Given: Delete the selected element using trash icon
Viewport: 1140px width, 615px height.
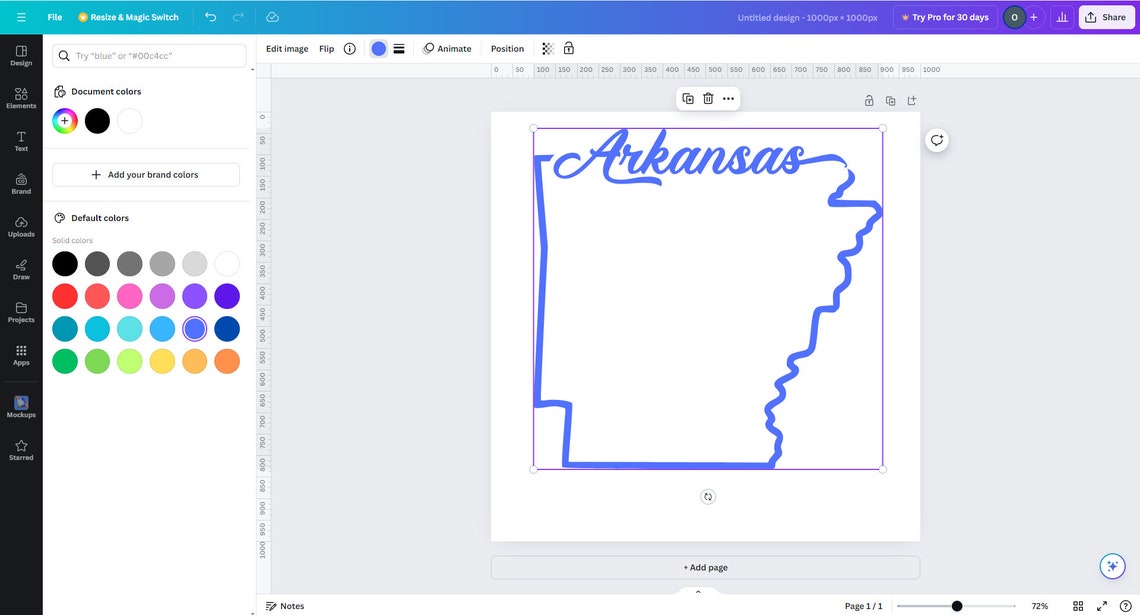Looking at the screenshot, I should (x=707, y=98).
